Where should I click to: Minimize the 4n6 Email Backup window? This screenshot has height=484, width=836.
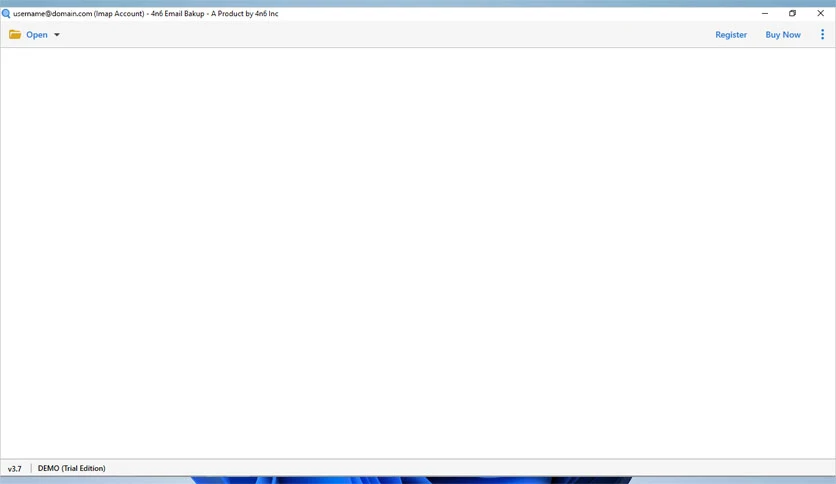tap(765, 13)
